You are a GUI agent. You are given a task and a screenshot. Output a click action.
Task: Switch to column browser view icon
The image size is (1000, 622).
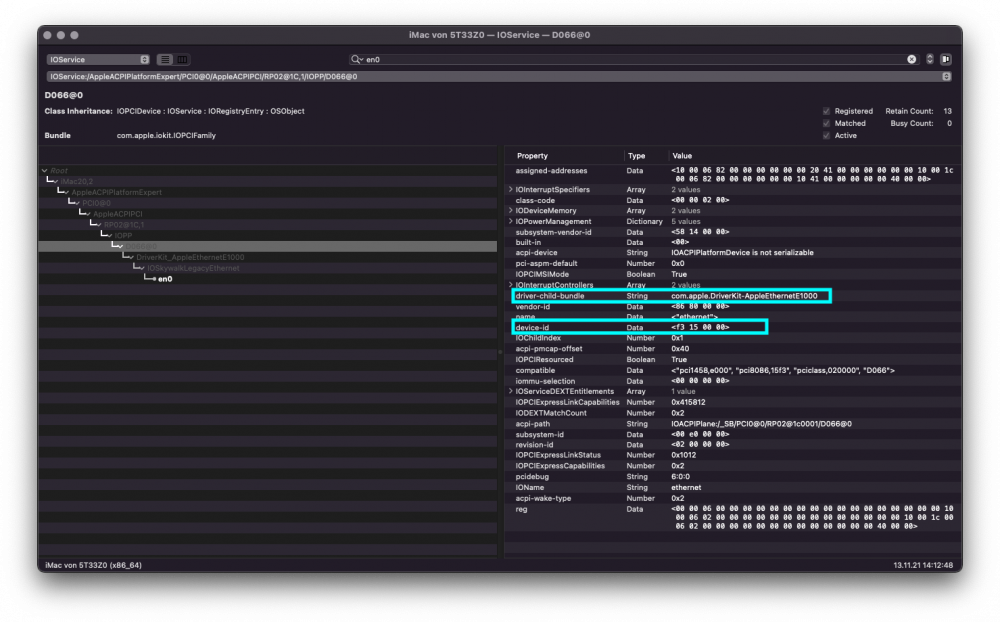pyautogui.click(x=182, y=59)
